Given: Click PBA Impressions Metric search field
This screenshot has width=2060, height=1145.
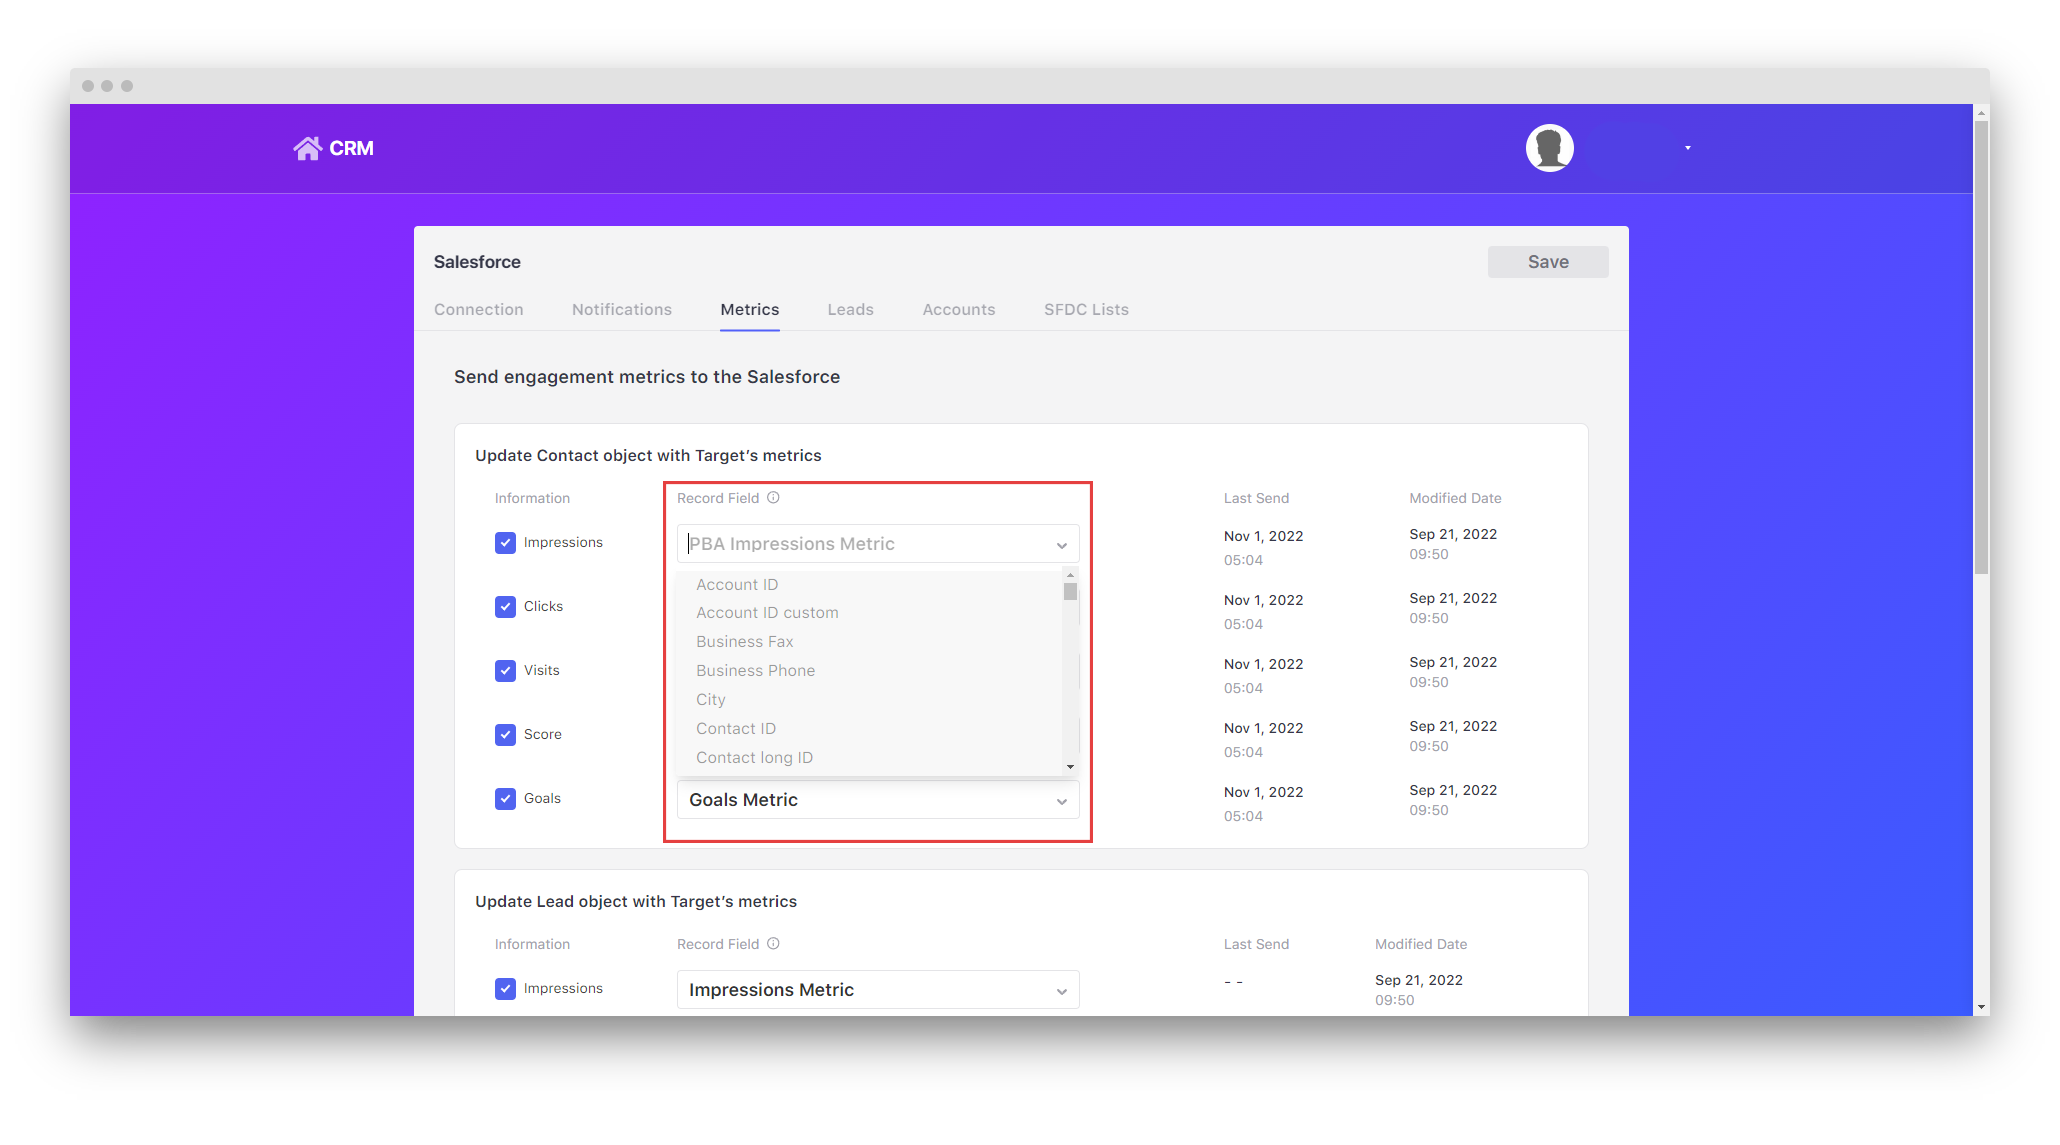Looking at the screenshot, I should [865, 544].
